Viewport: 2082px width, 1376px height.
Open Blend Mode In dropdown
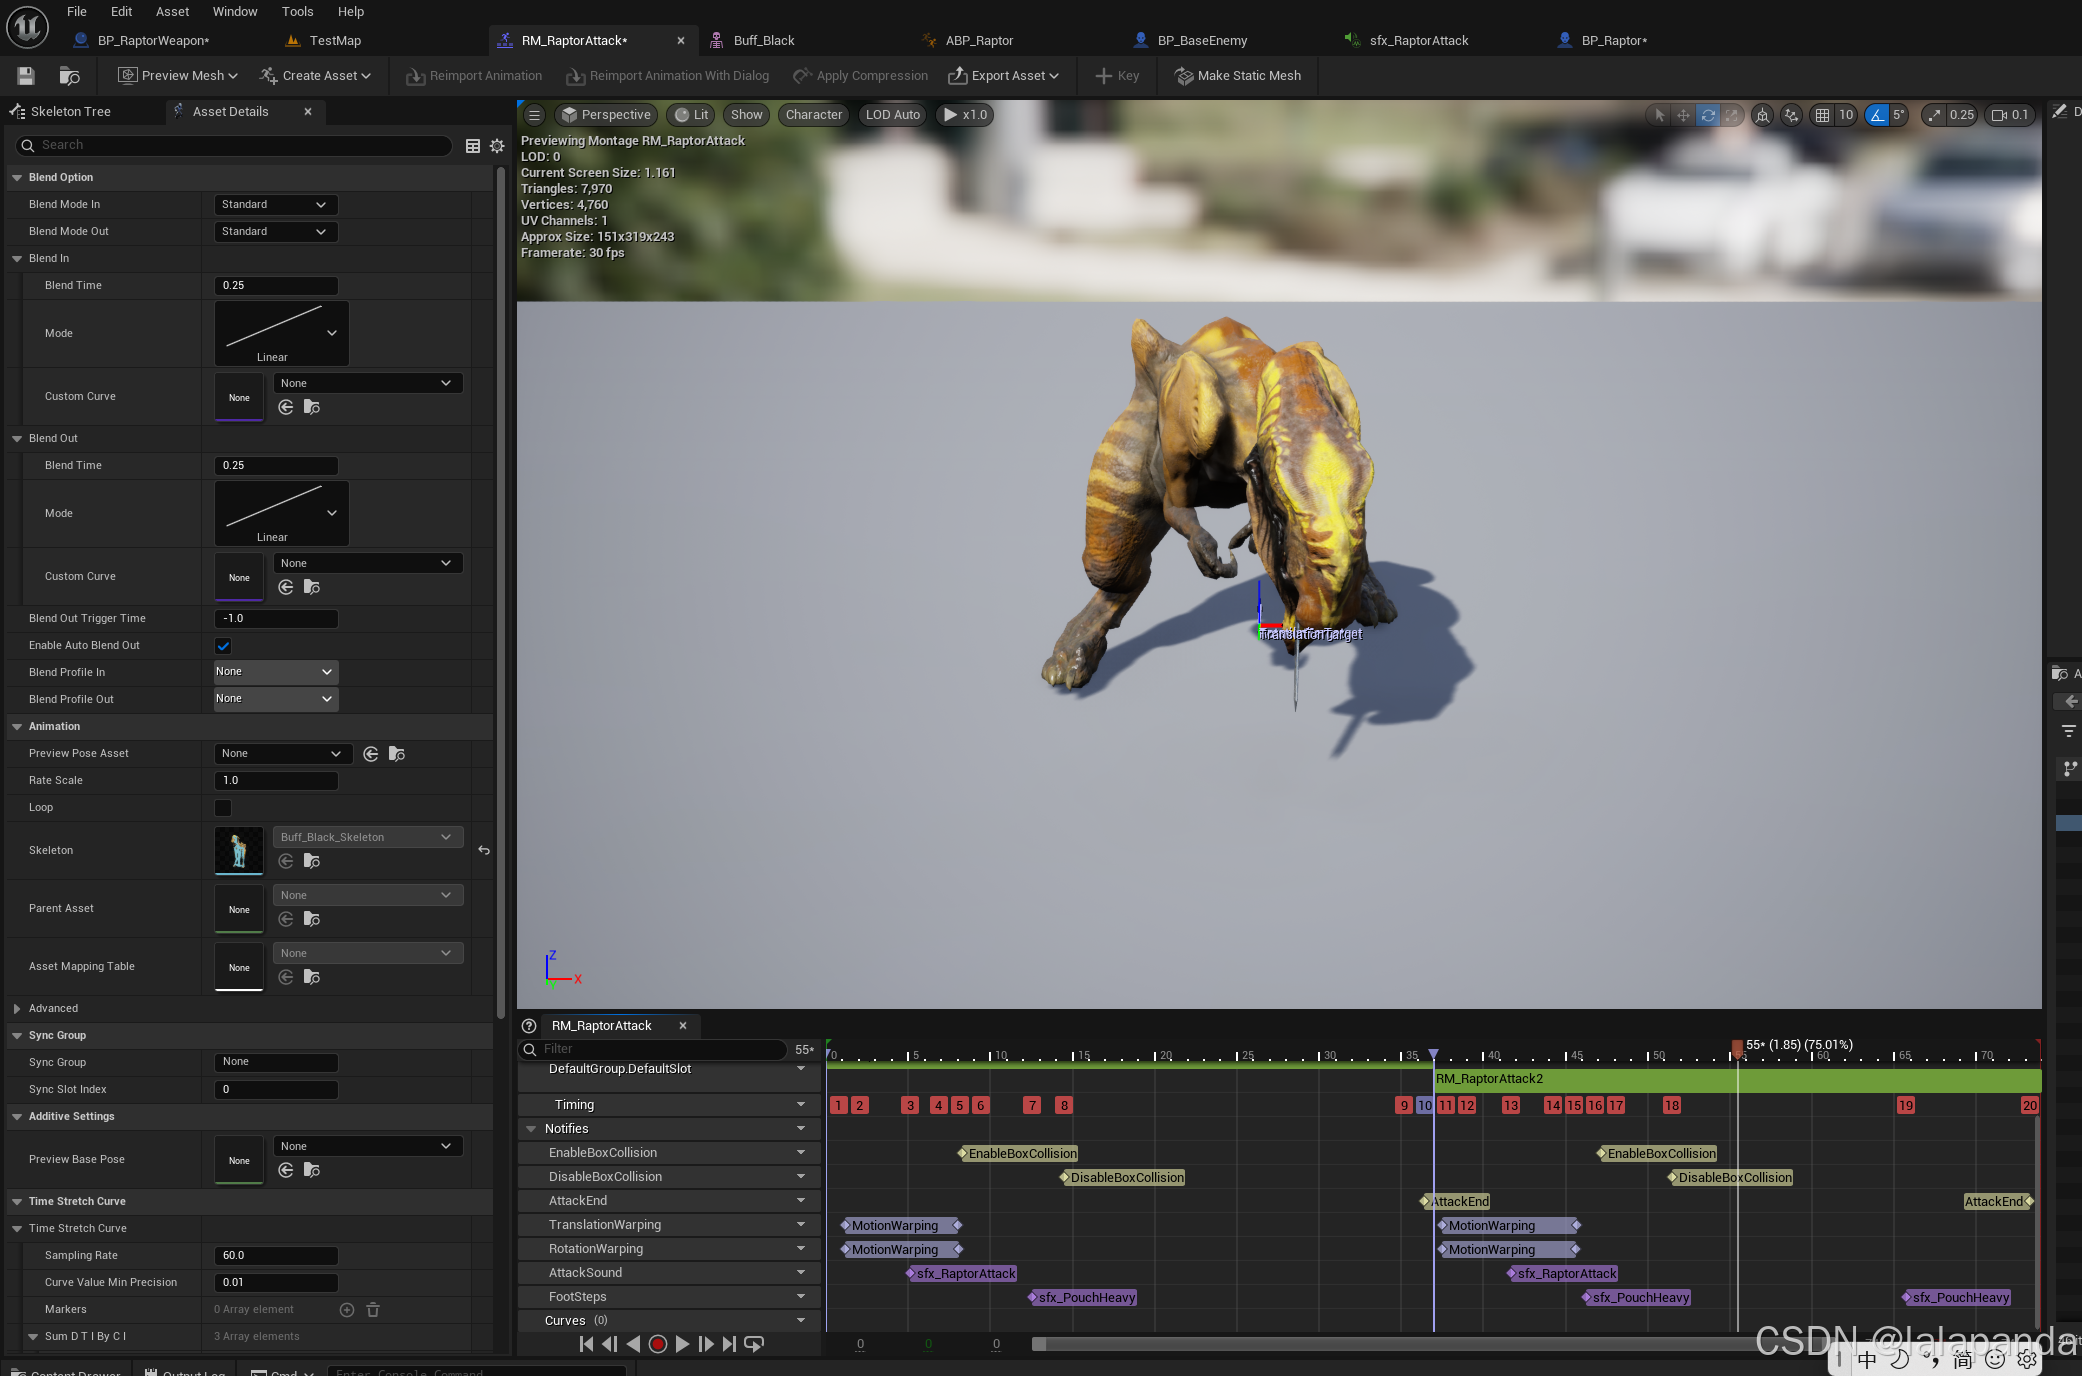click(x=275, y=205)
